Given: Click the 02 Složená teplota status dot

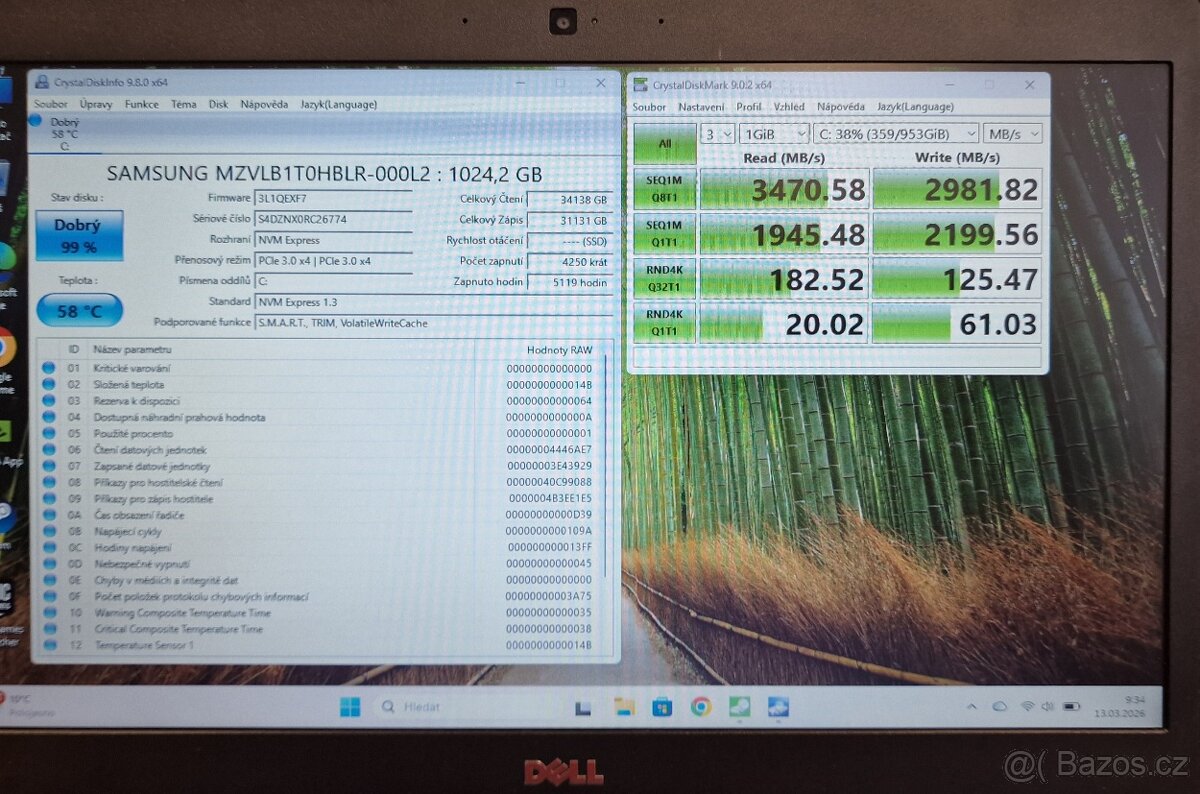Looking at the screenshot, I should [x=48, y=384].
